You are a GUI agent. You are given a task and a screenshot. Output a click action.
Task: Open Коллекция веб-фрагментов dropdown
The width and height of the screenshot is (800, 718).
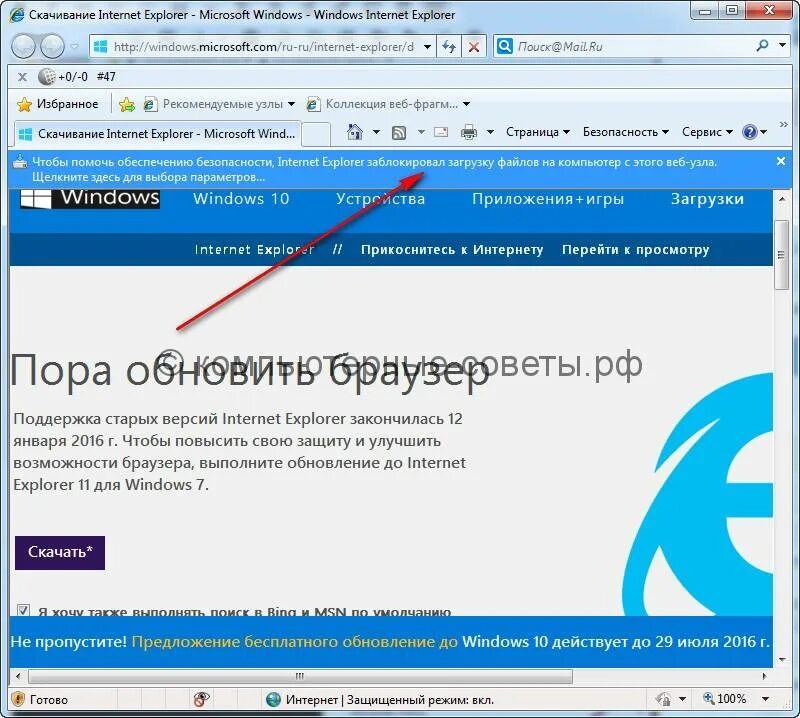pyautogui.click(x=388, y=104)
